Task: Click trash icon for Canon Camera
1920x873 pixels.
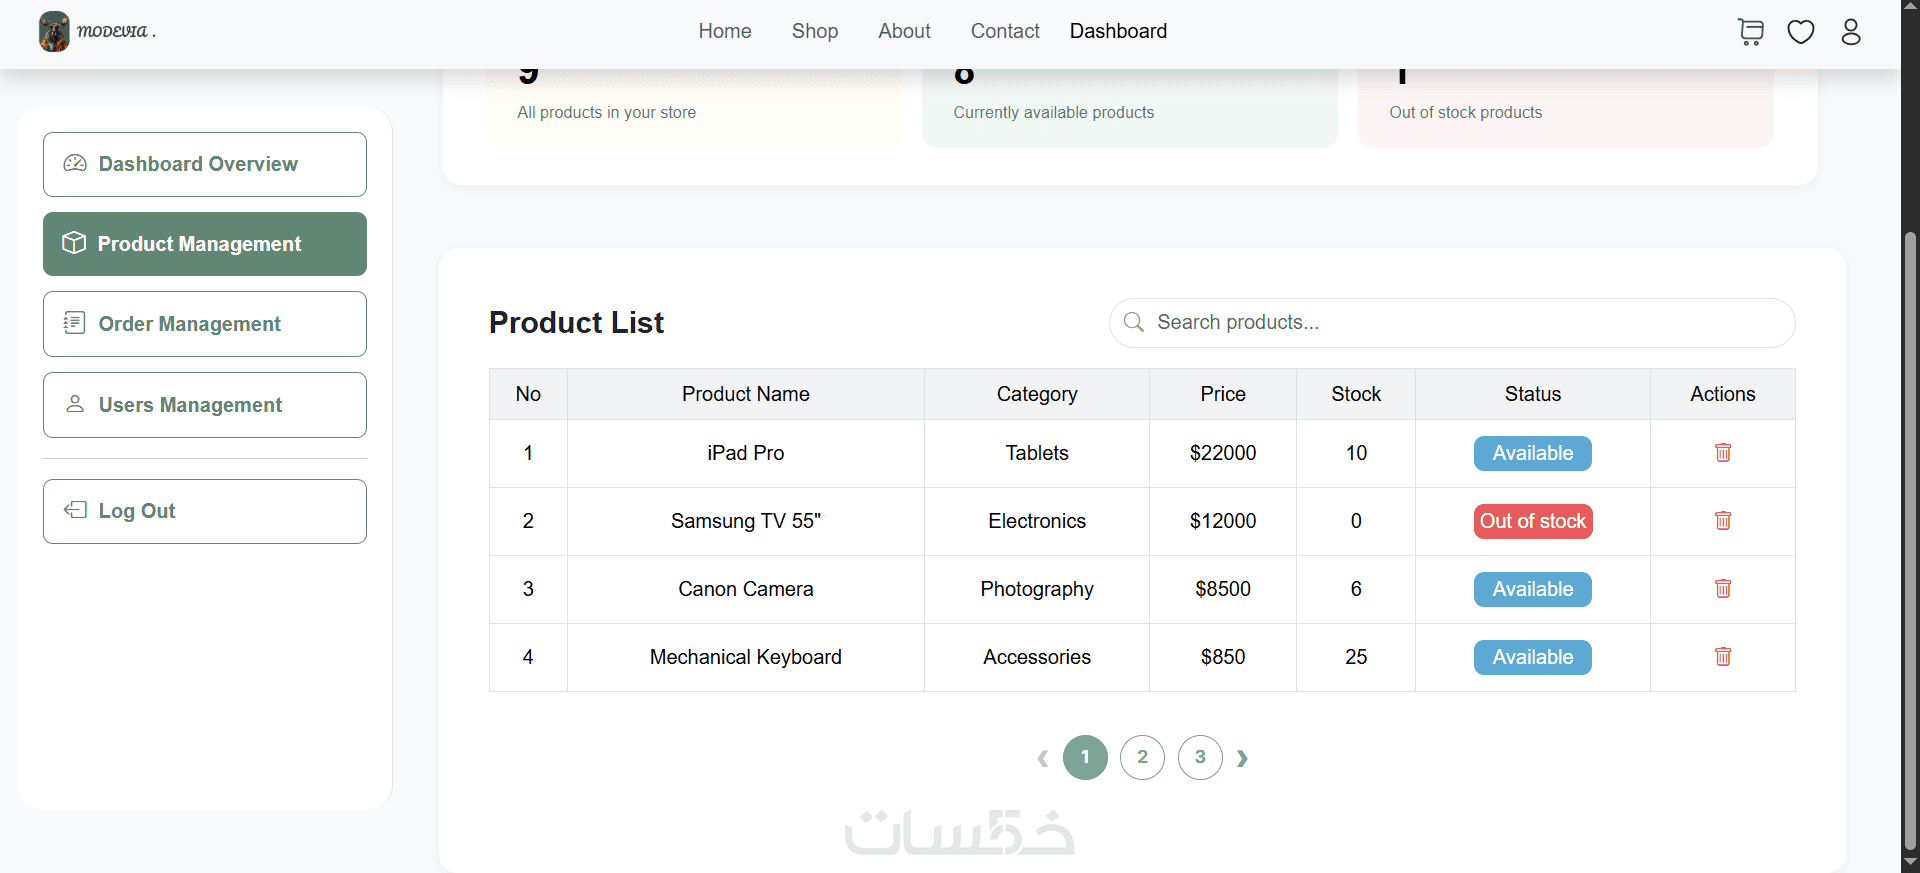Action: [x=1723, y=589]
